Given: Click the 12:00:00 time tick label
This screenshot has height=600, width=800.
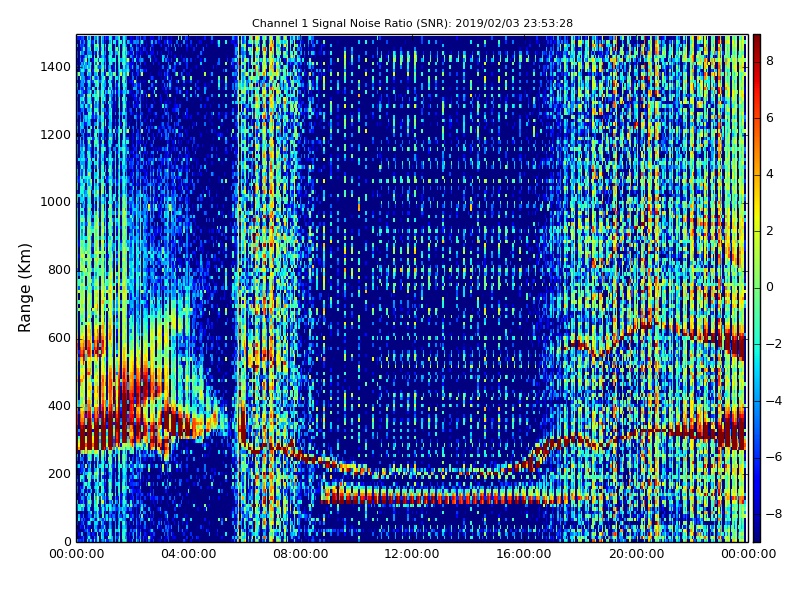Looking at the screenshot, I should pos(412,554).
